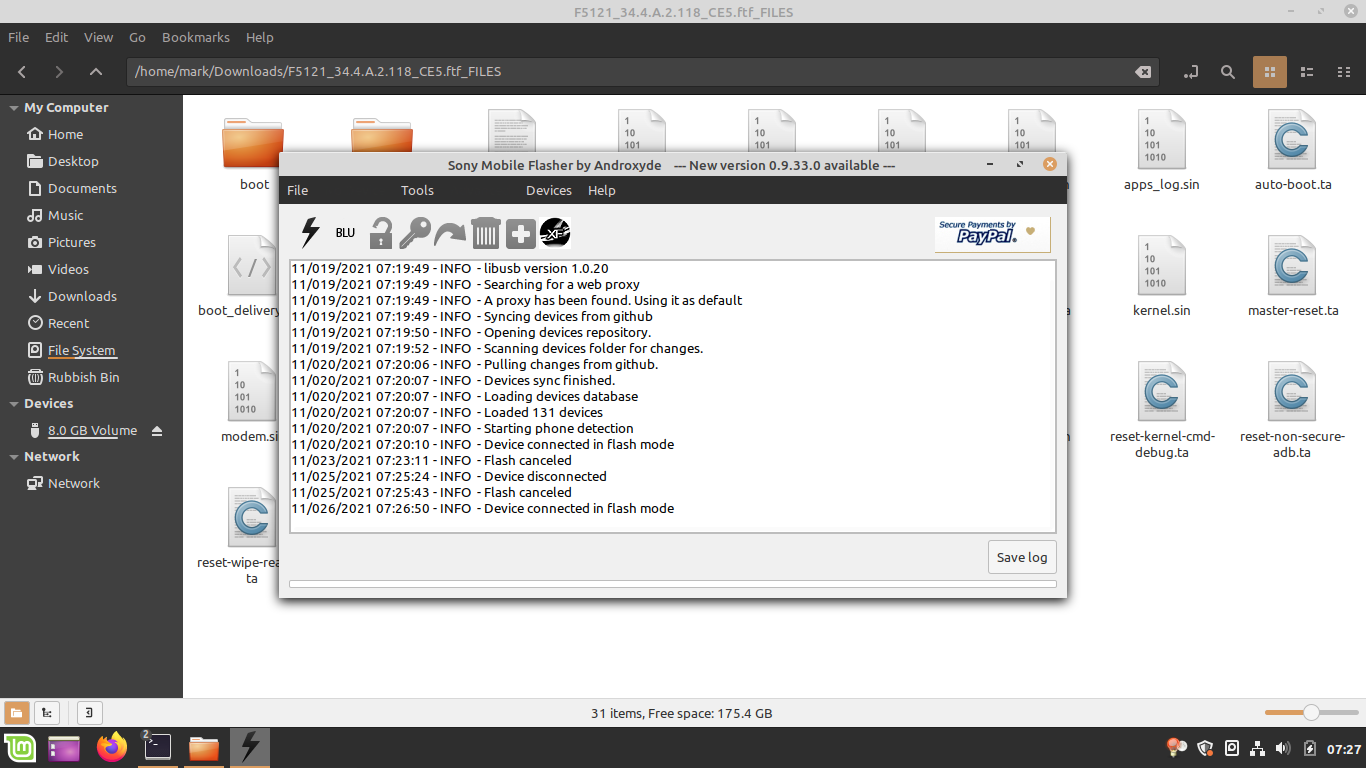Select the auto-boot.ta file
This screenshot has width=1366, height=768.
[1293, 150]
